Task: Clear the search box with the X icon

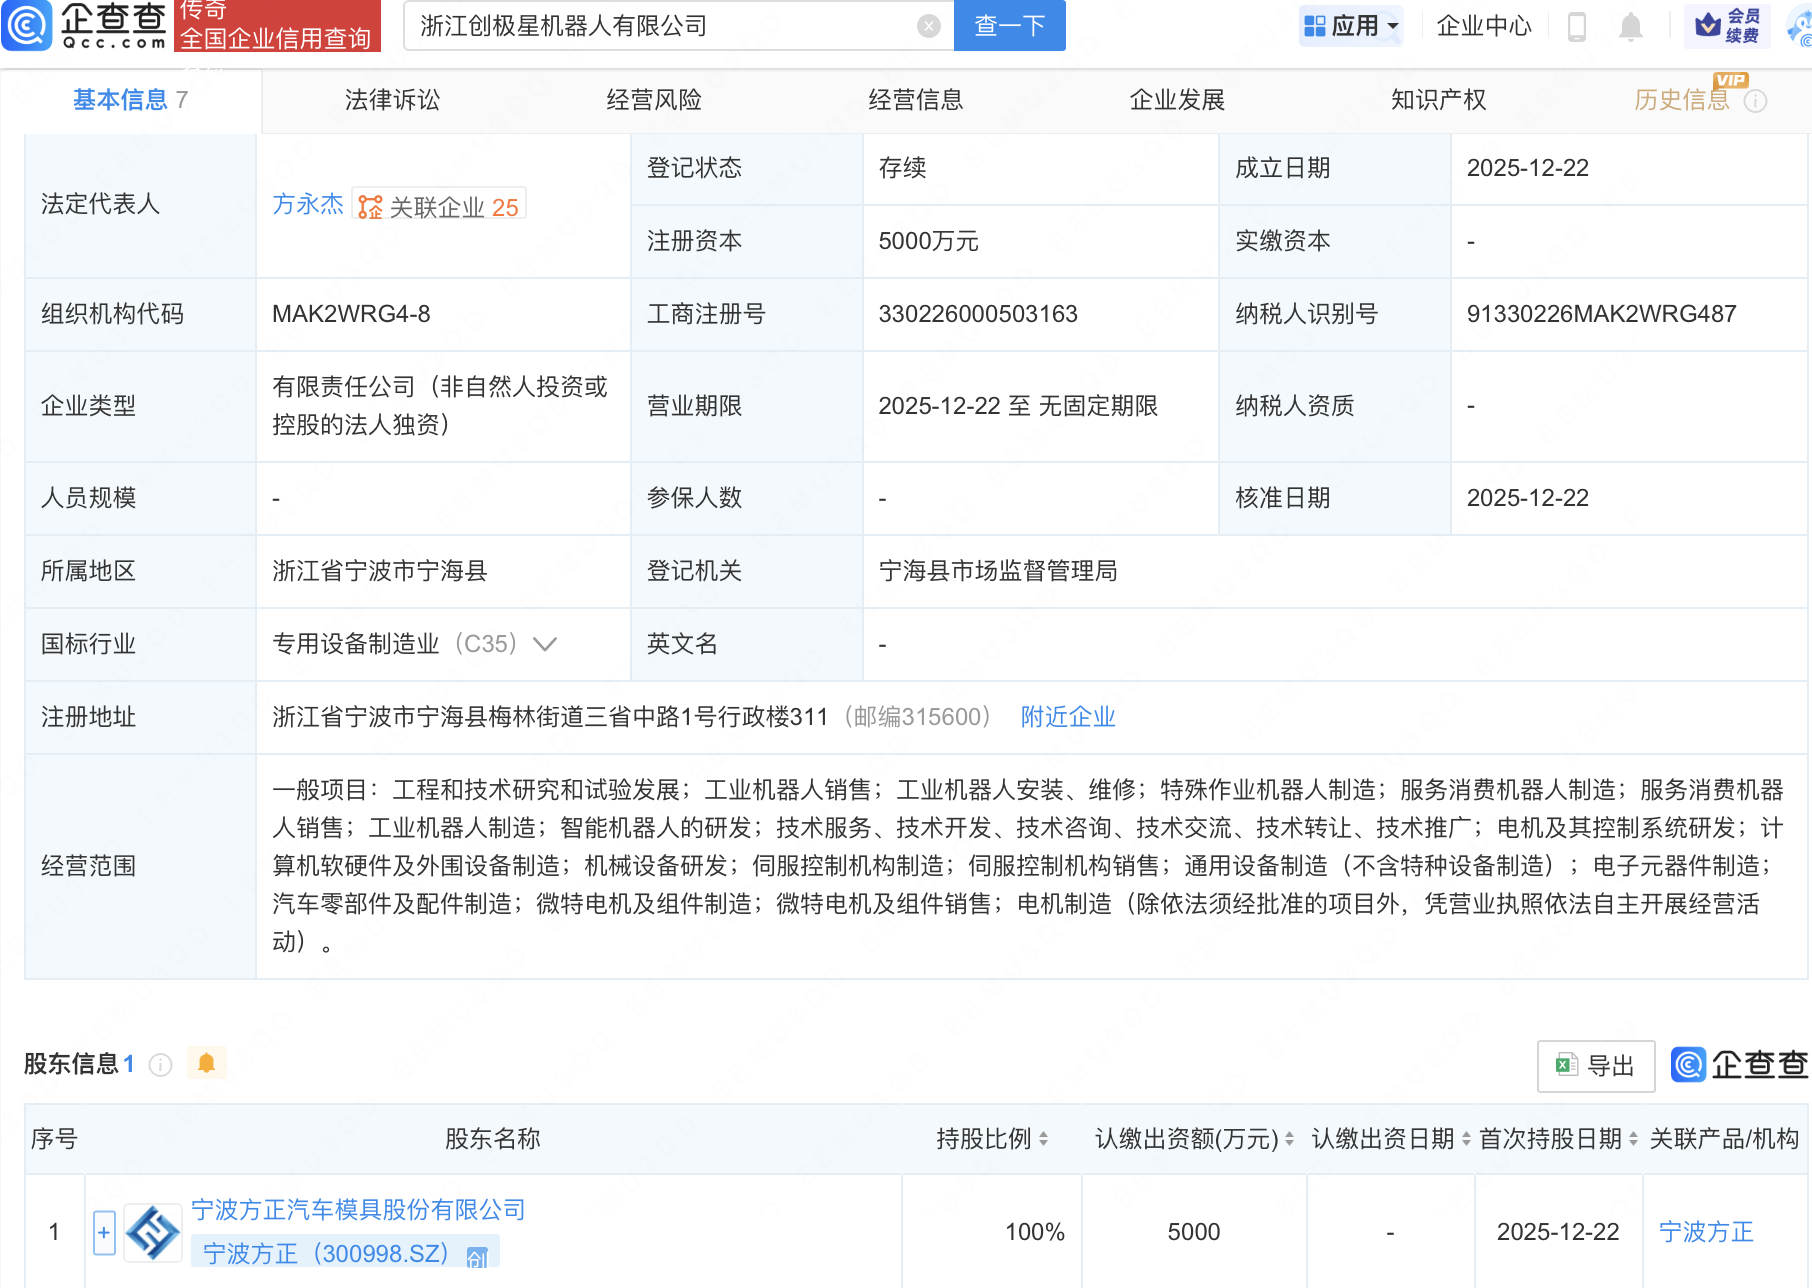Action: tap(928, 26)
